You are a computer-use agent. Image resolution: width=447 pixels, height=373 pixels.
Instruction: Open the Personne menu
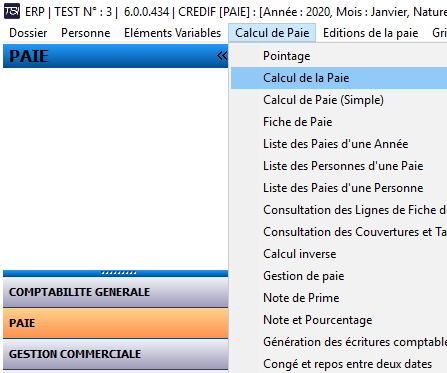pyautogui.click(x=85, y=33)
